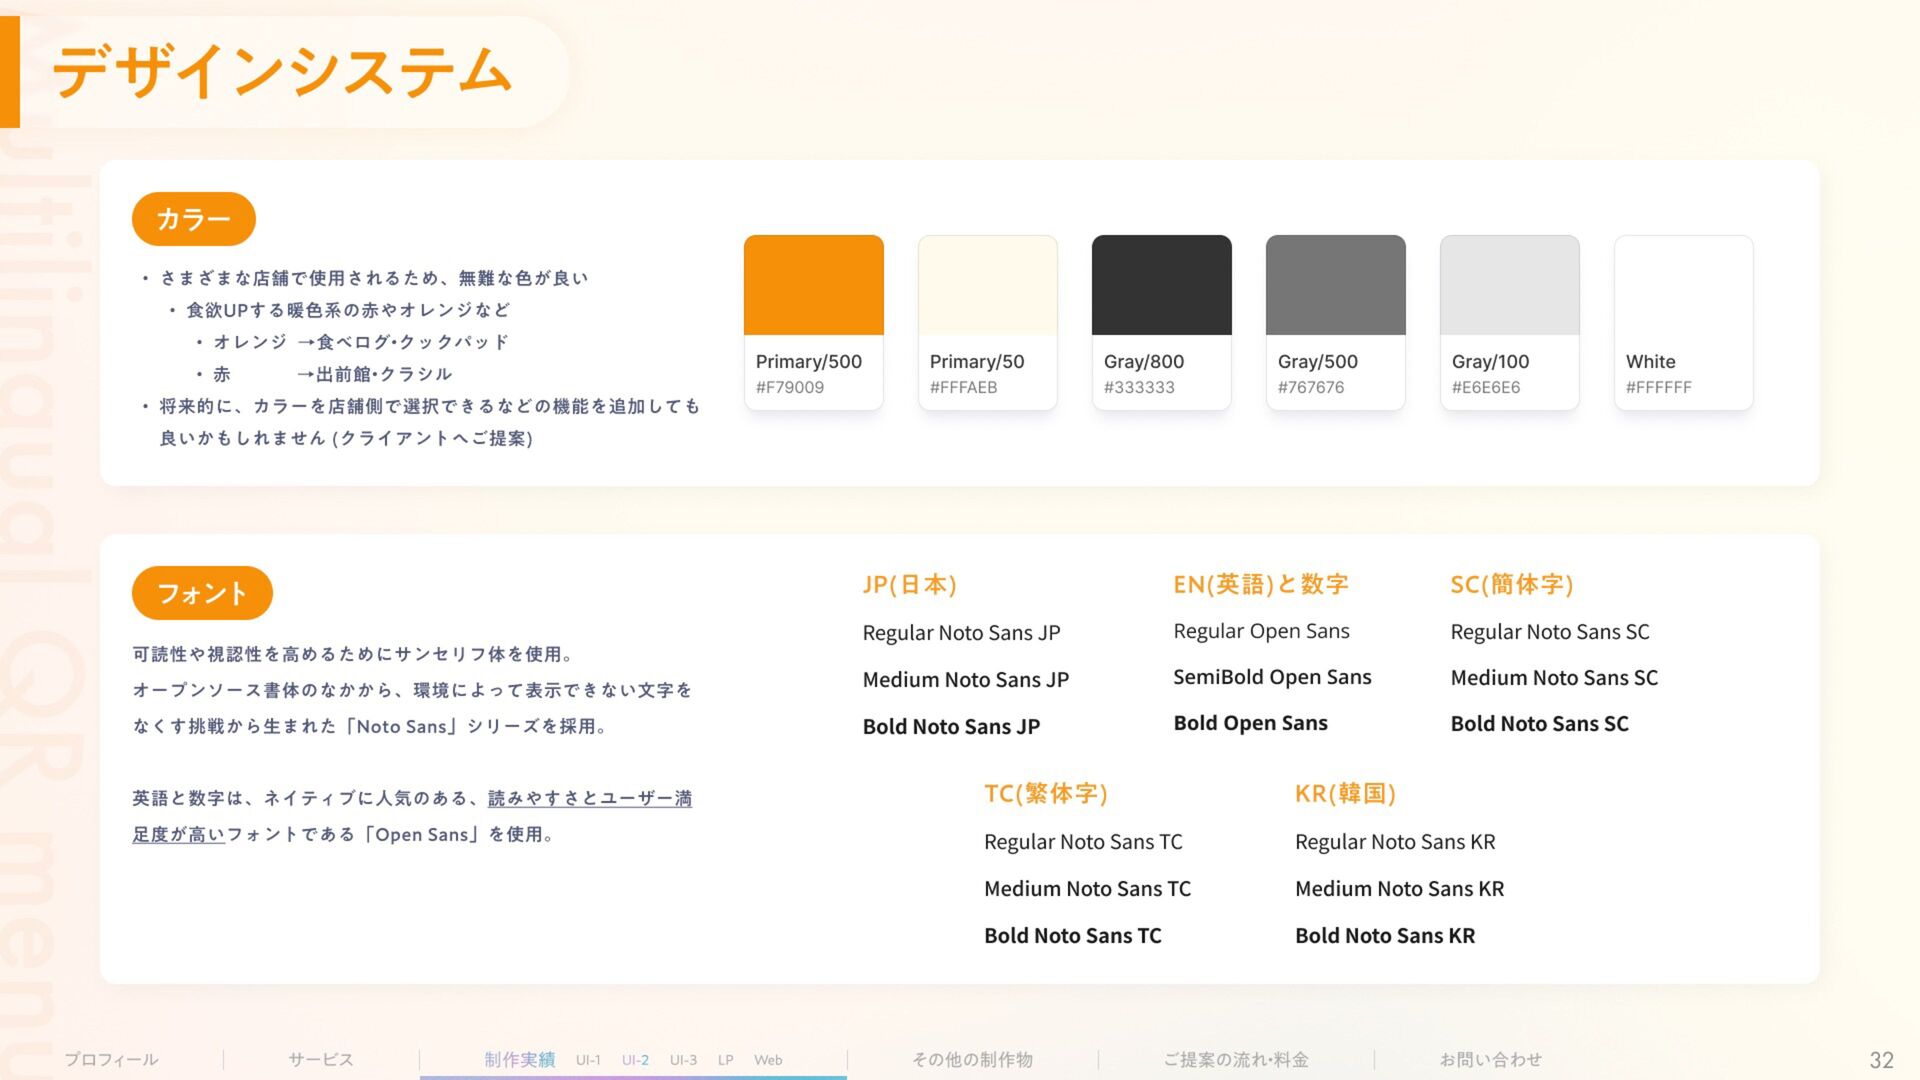Go to the お問い合わせ tab

click(x=1490, y=1059)
